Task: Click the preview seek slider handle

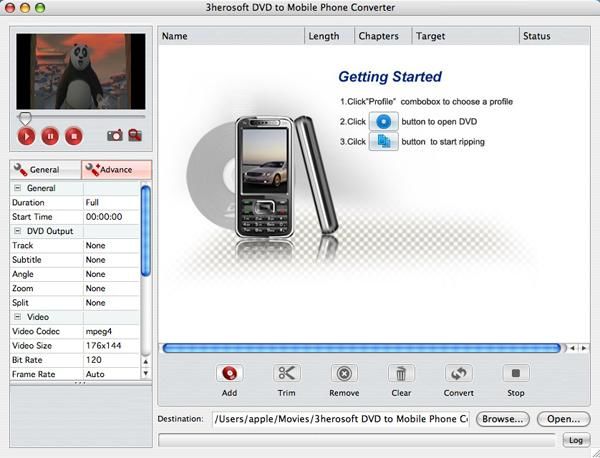Action: 25,118
